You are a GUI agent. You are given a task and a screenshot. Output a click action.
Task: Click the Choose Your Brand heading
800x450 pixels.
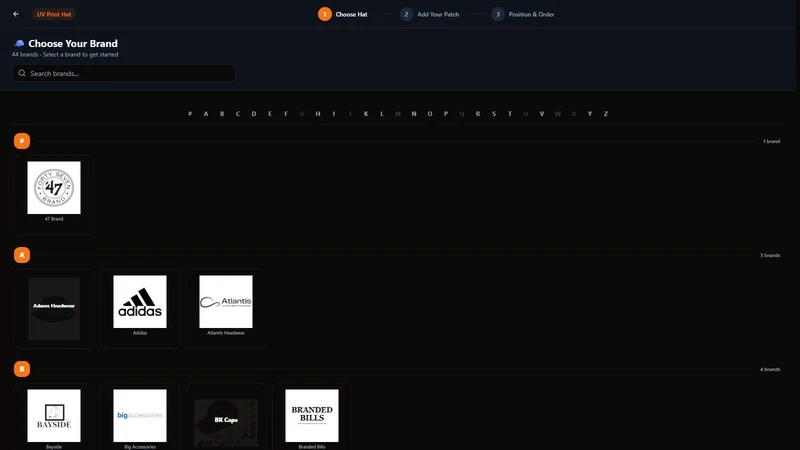[x=73, y=44]
